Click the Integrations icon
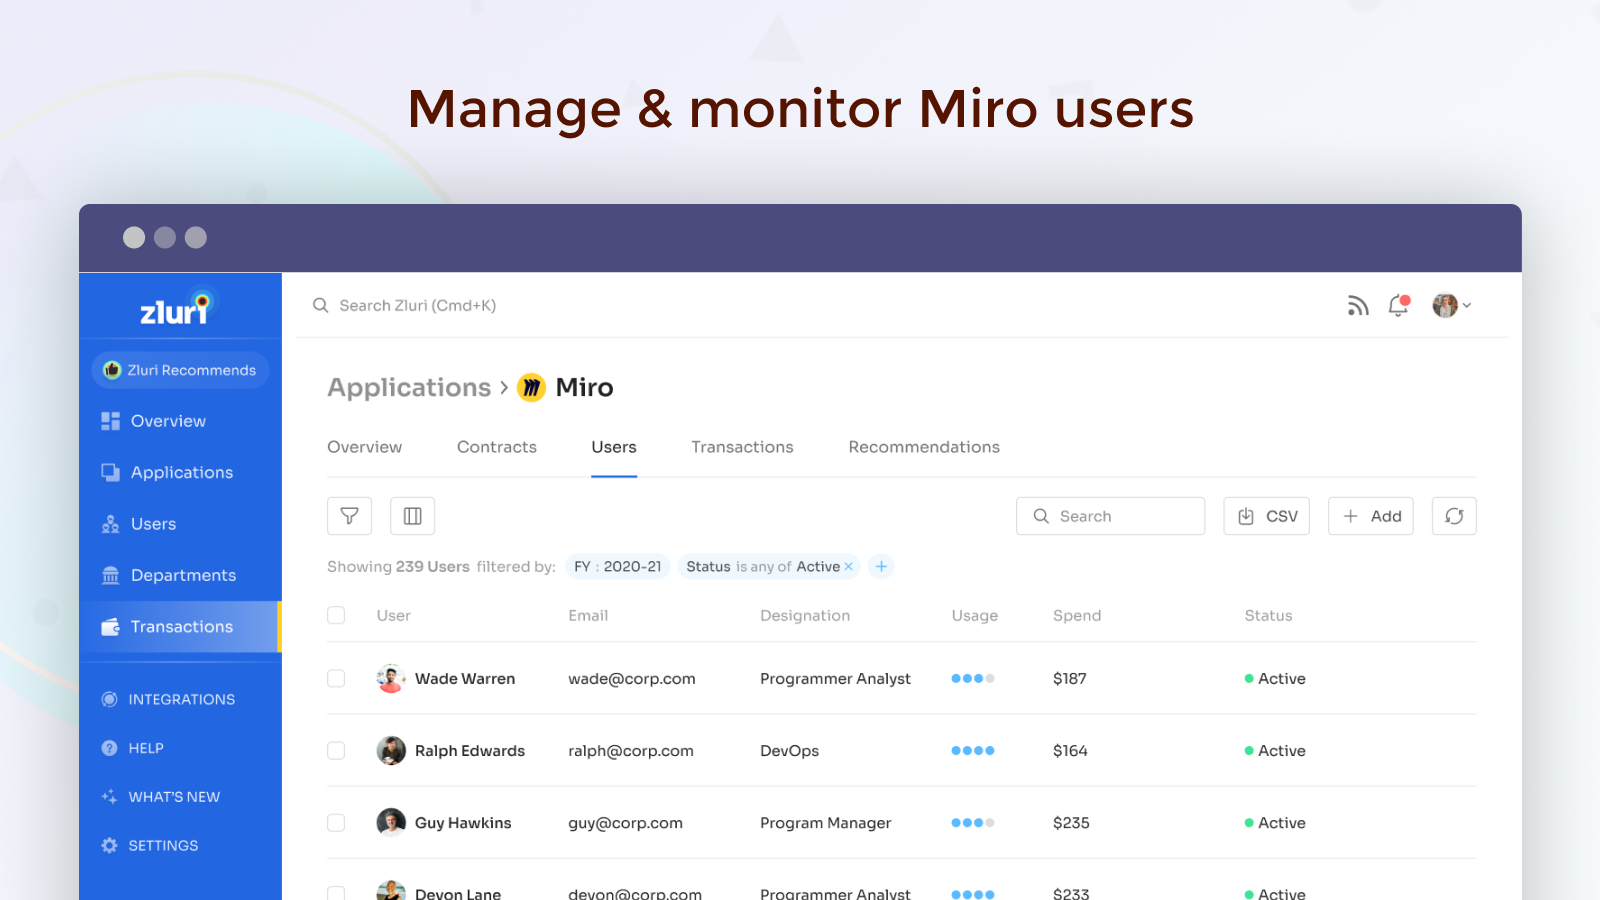Image resolution: width=1600 pixels, height=900 pixels. click(109, 699)
